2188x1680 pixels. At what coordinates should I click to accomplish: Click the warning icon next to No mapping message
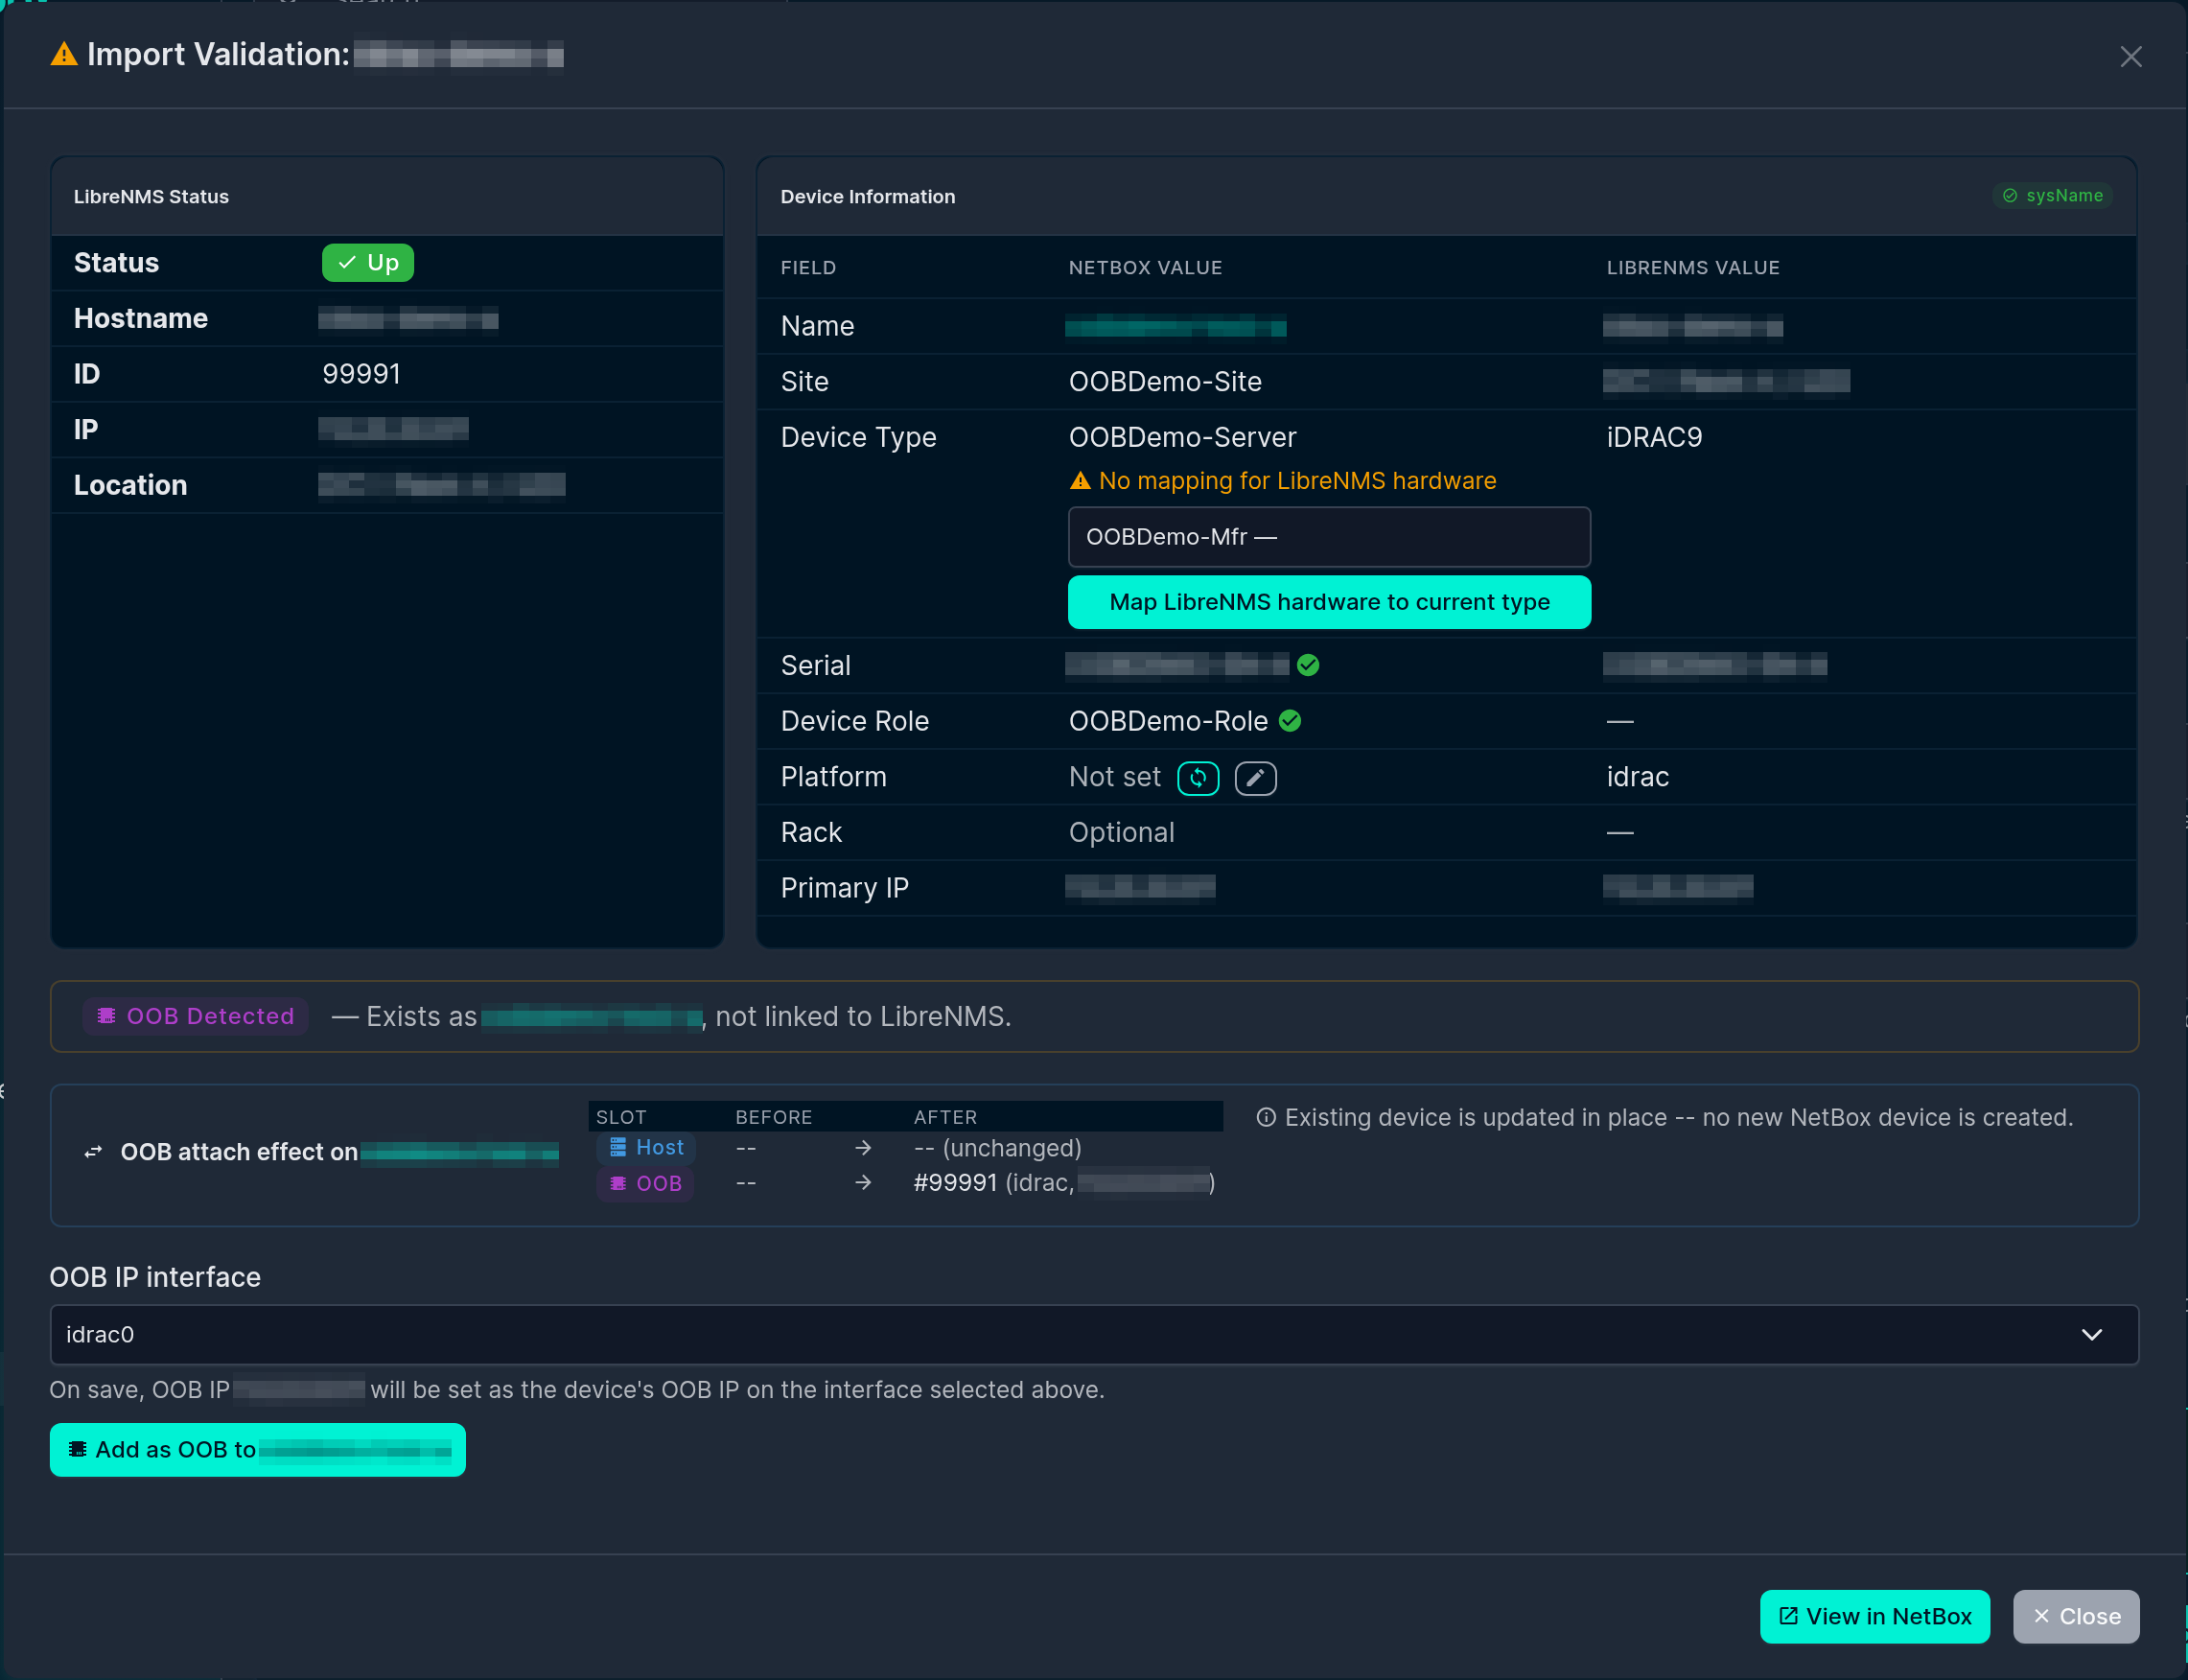tap(1080, 481)
